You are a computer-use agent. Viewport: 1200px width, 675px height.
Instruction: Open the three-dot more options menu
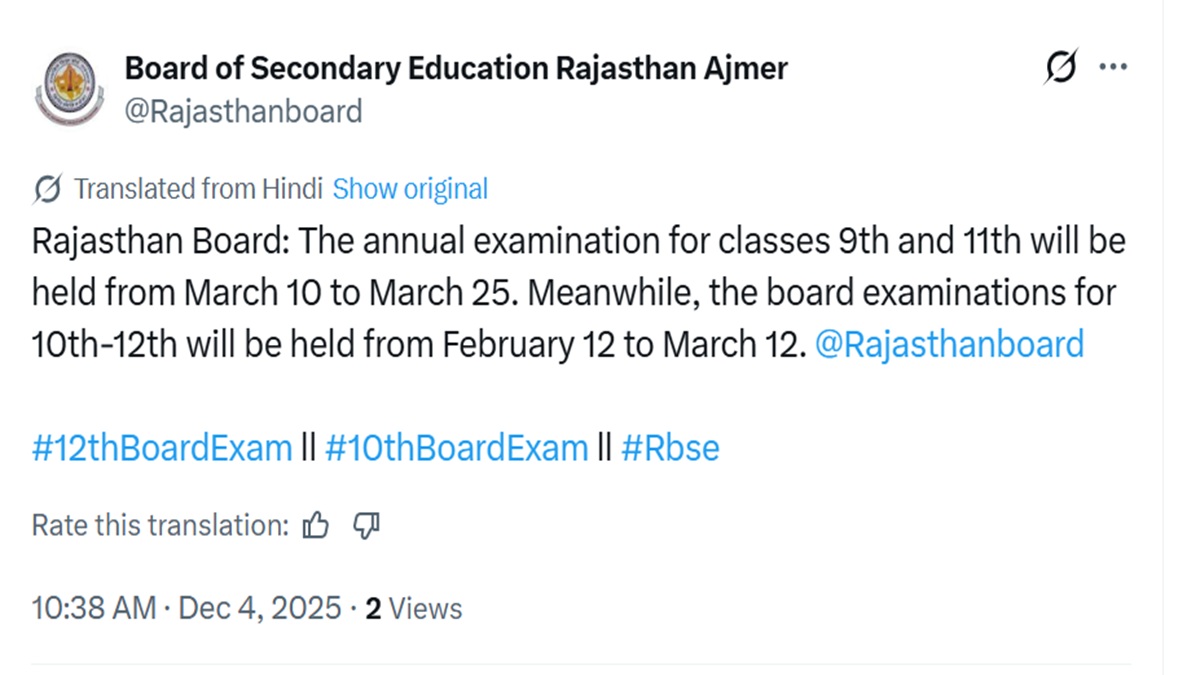(1113, 68)
